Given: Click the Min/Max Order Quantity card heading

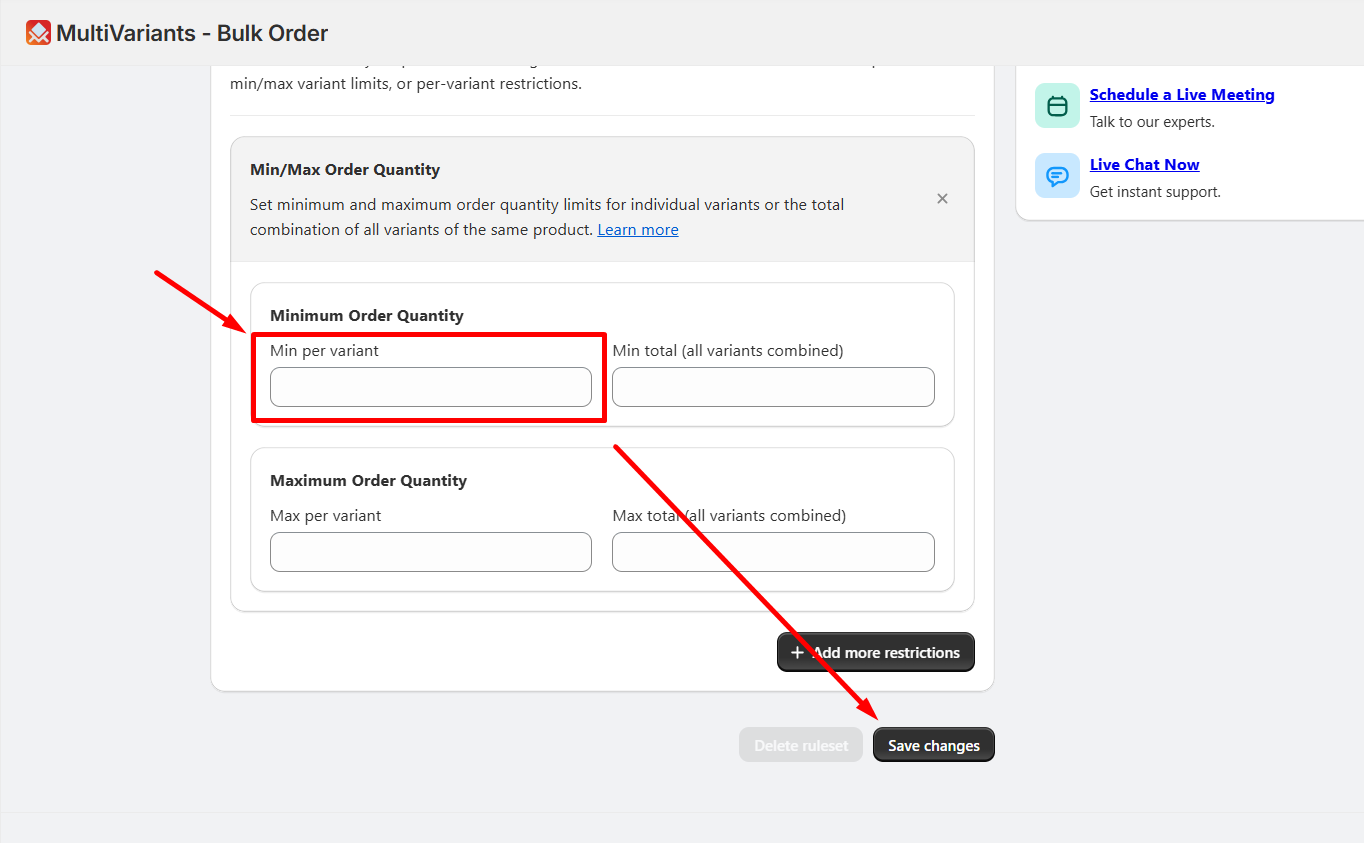Looking at the screenshot, I should tap(345, 170).
